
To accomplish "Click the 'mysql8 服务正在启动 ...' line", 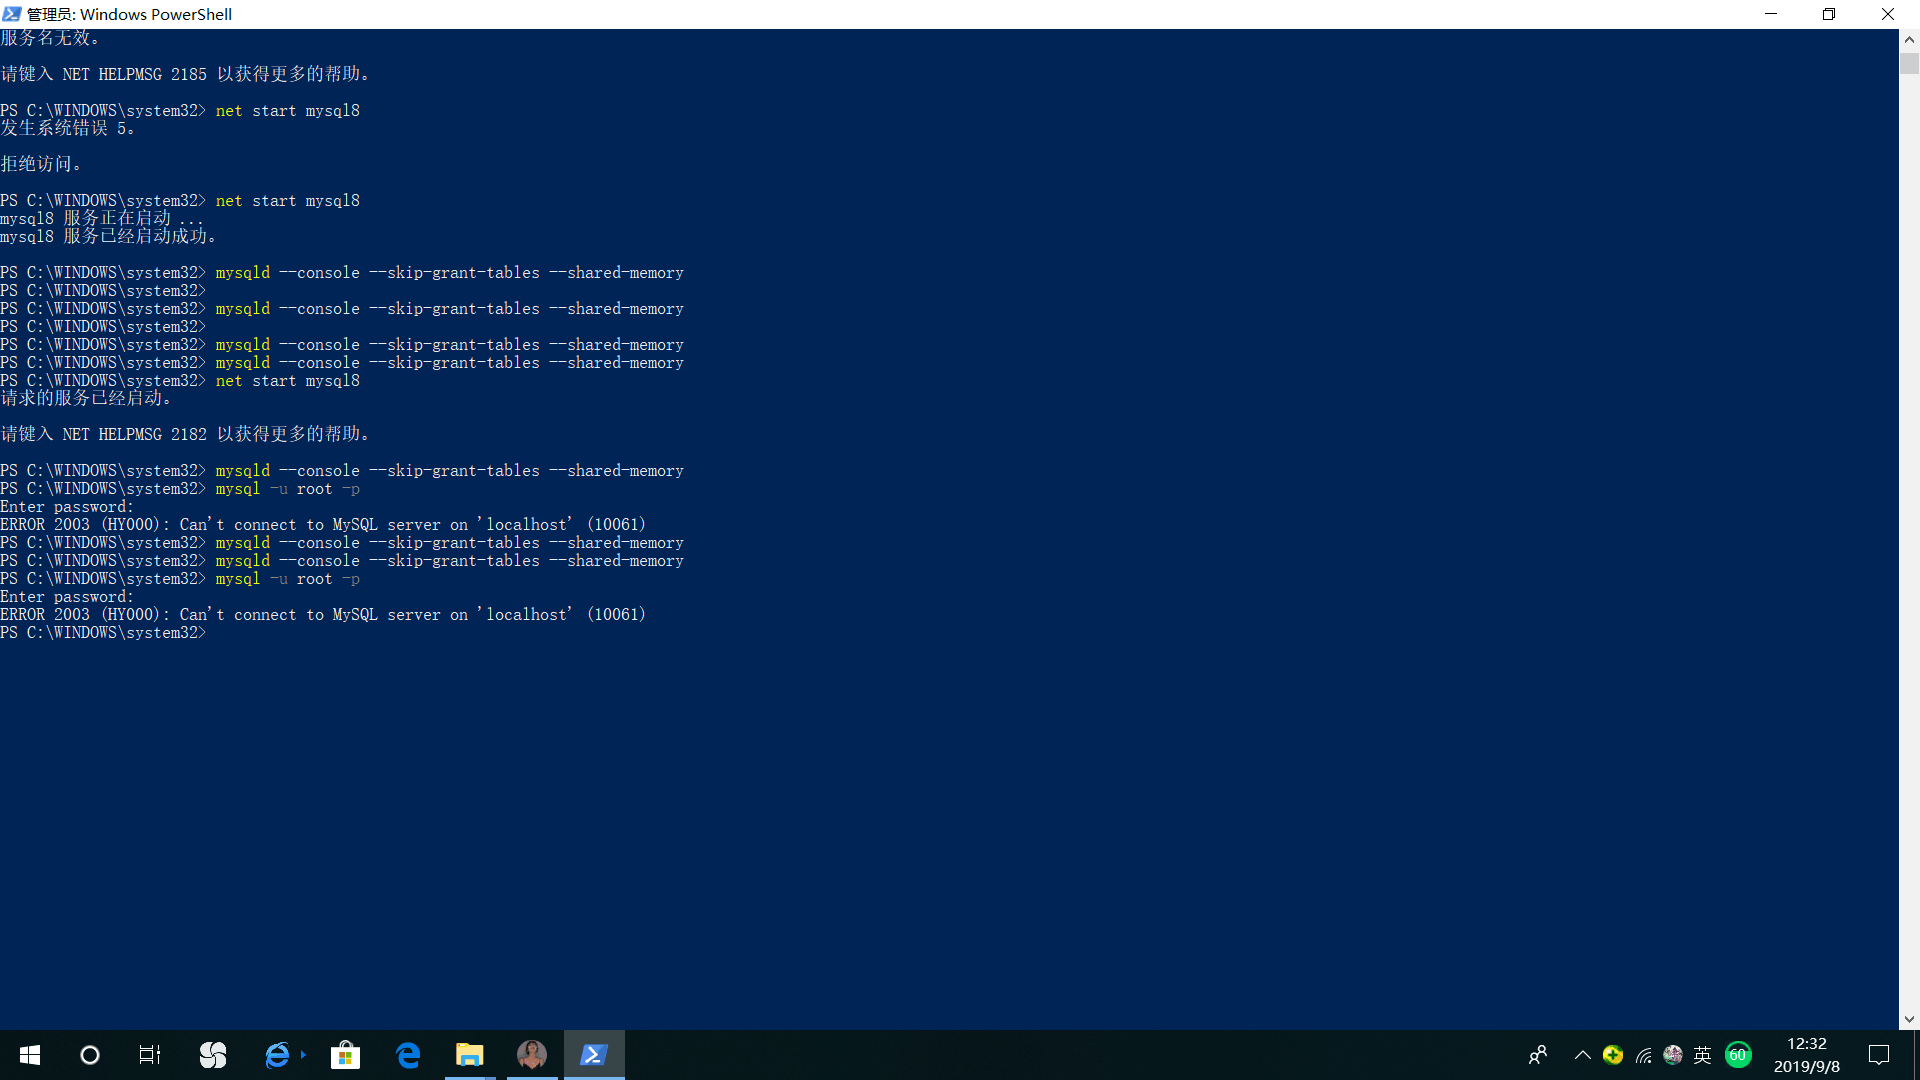I will 102,218.
